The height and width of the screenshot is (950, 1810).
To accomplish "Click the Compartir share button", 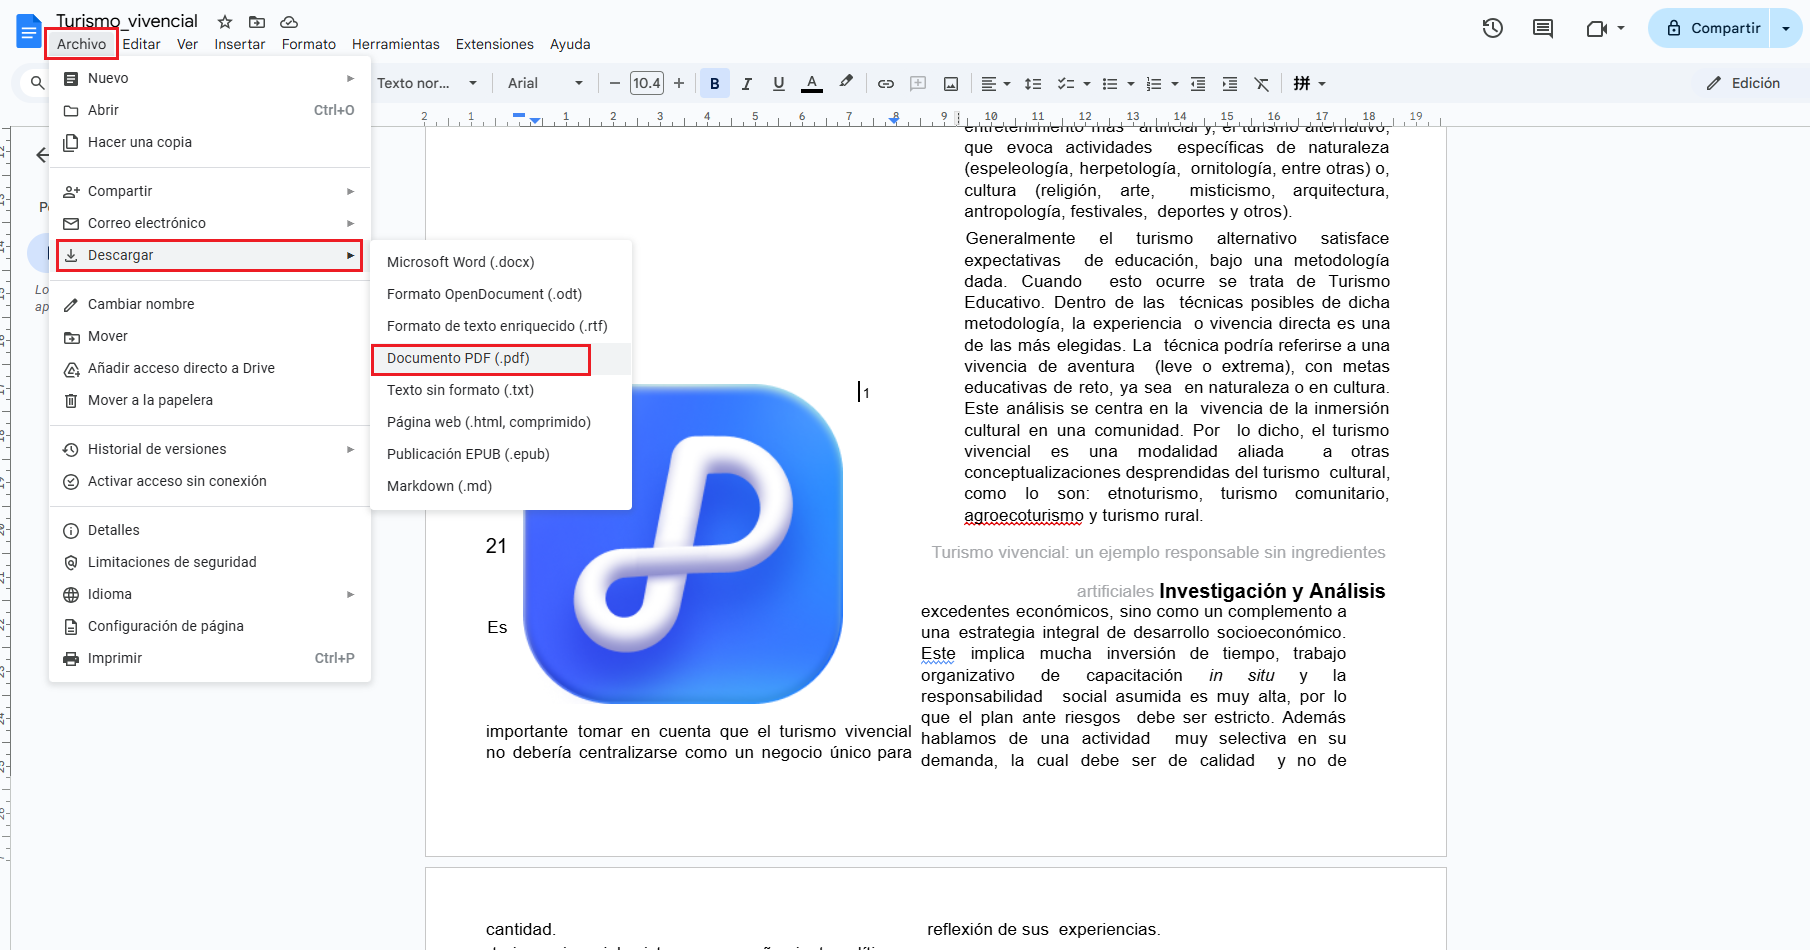I will 1712,28.
